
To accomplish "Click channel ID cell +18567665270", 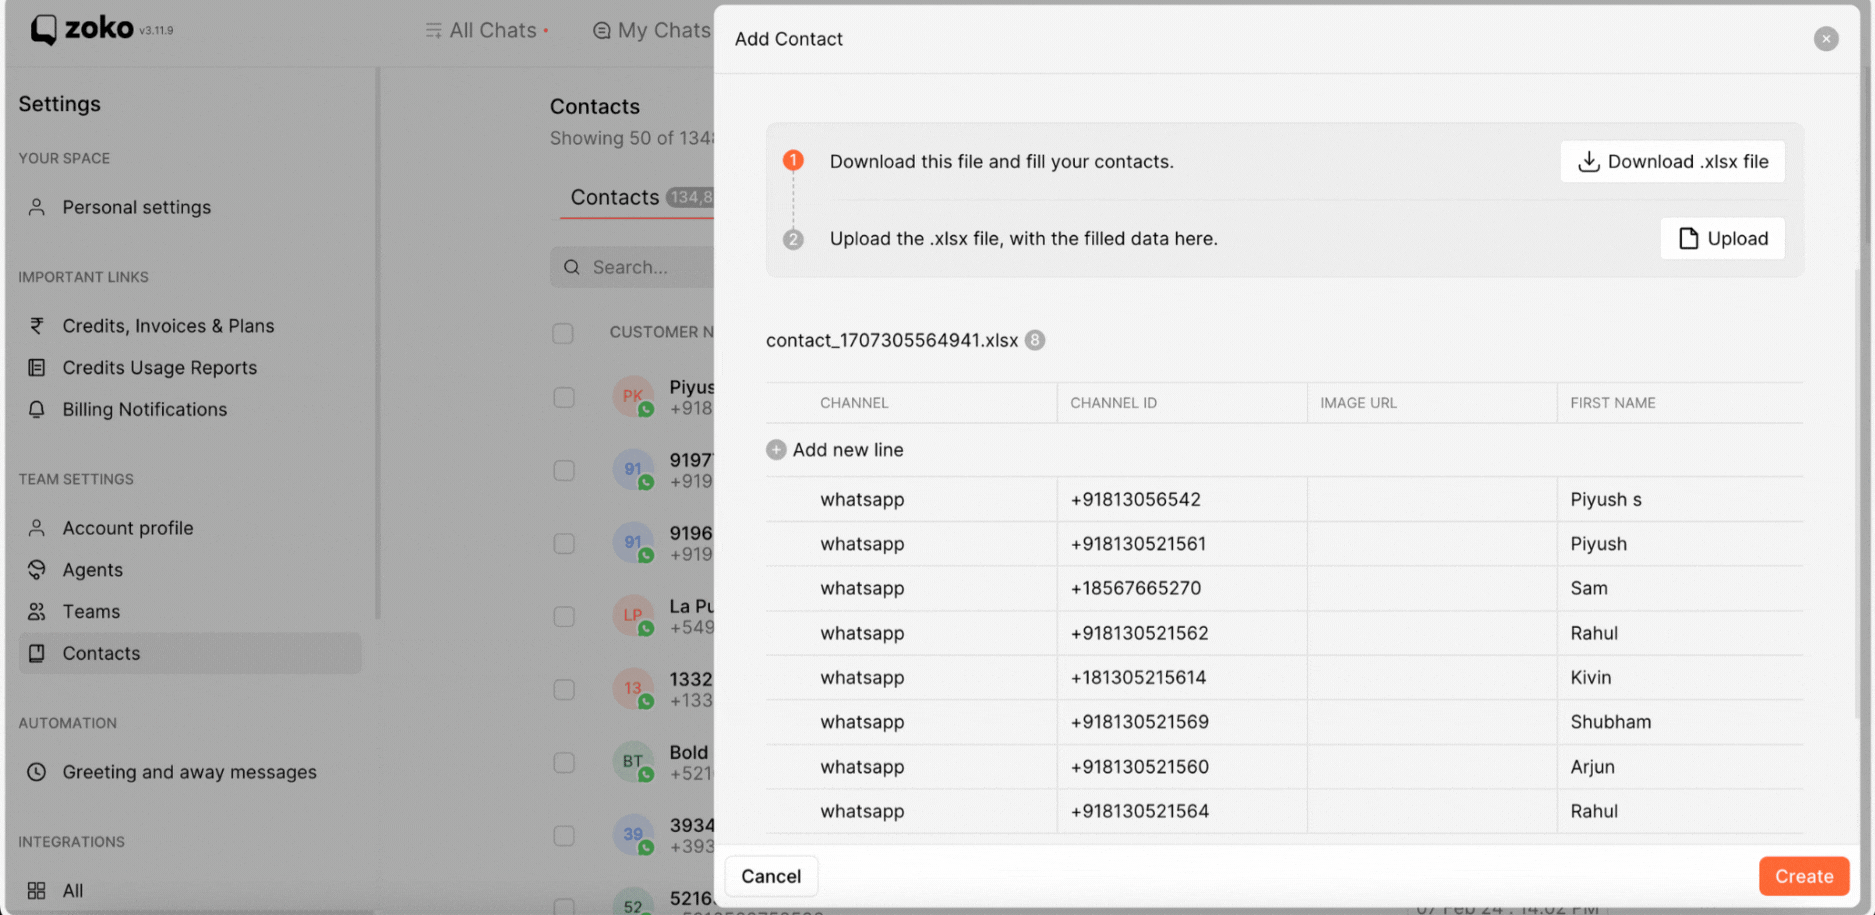I will click(x=1182, y=588).
